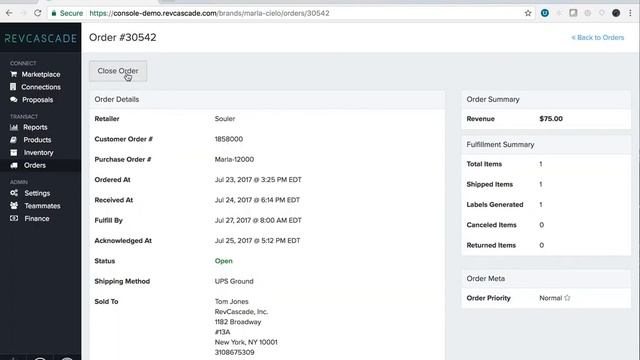Open Inventory in the sidebar

(38, 153)
